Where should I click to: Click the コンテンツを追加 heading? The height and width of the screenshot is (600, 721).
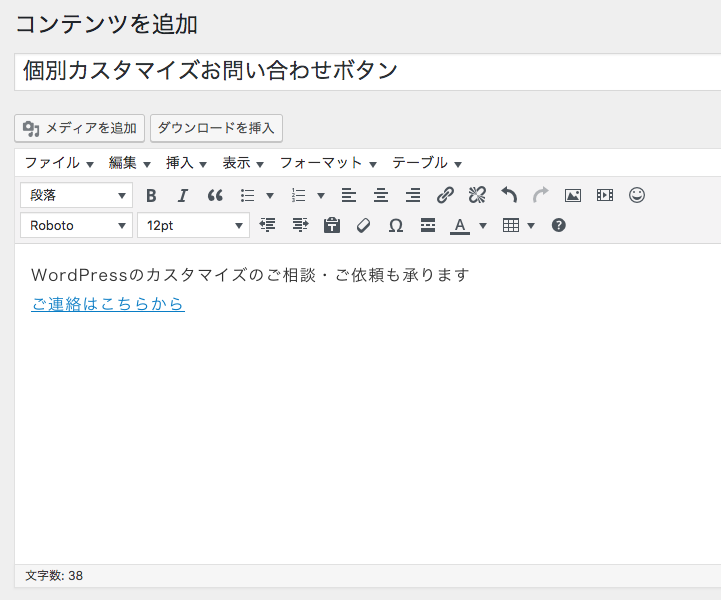pyautogui.click(x=107, y=24)
